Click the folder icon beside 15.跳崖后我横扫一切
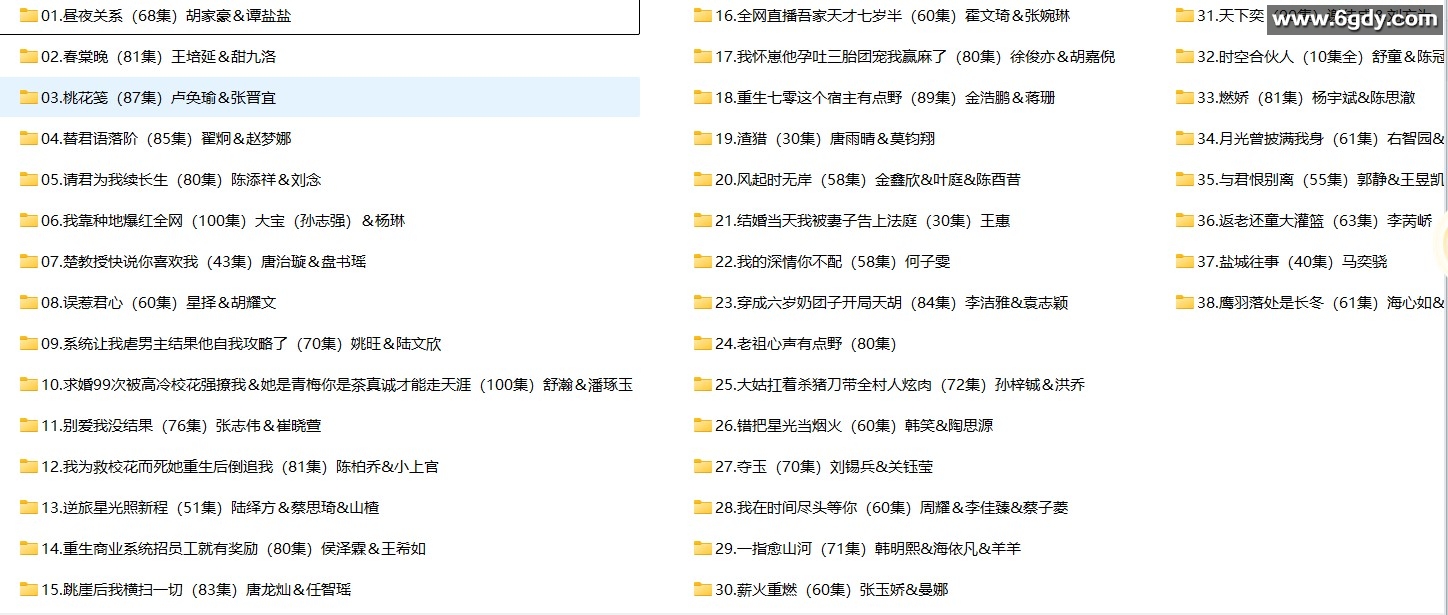Screen dimensions: 1448x615 click(27, 589)
